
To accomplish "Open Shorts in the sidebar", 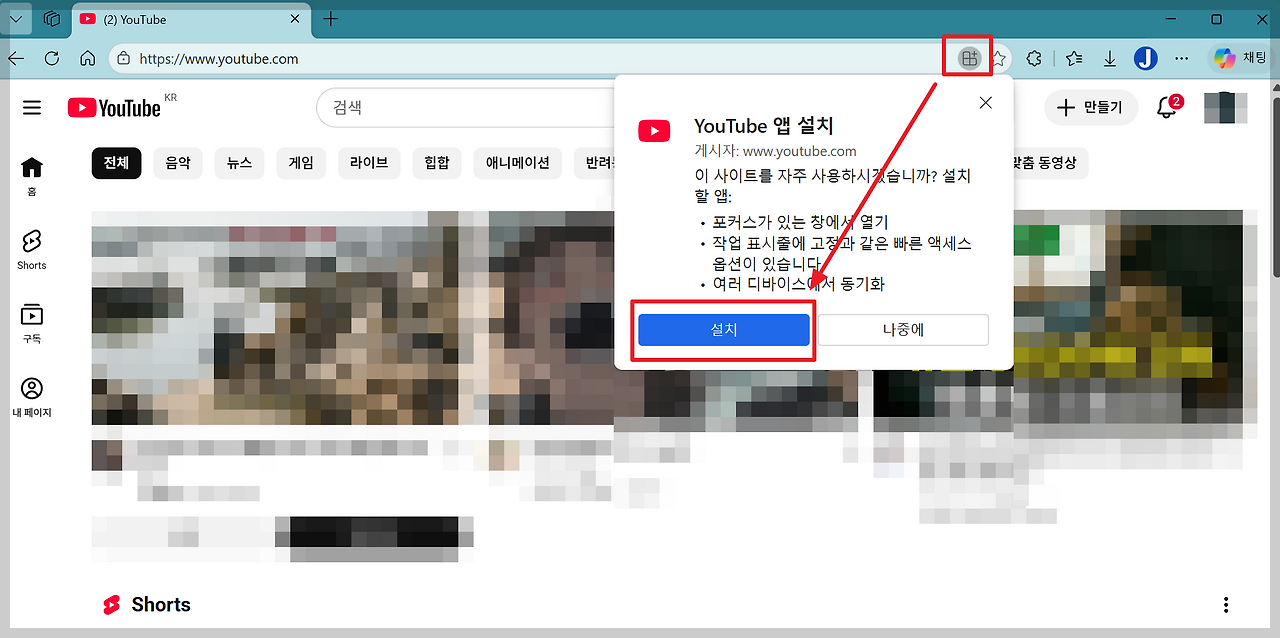I will point(32,250).
